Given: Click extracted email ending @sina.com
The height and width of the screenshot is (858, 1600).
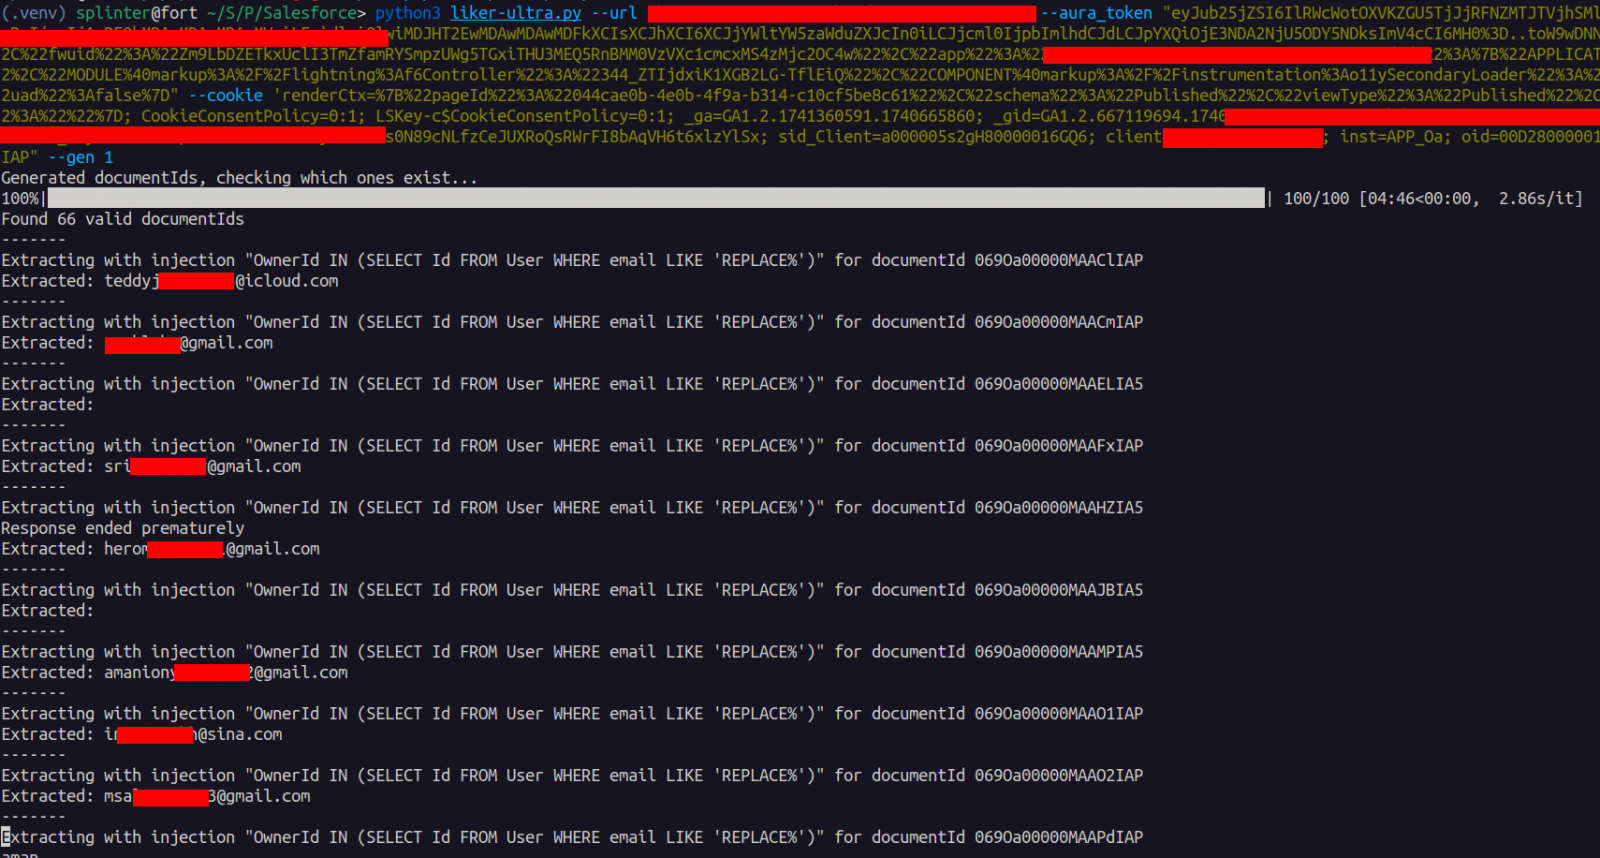Looking at the screenshot, I should [x=193, y=735].
